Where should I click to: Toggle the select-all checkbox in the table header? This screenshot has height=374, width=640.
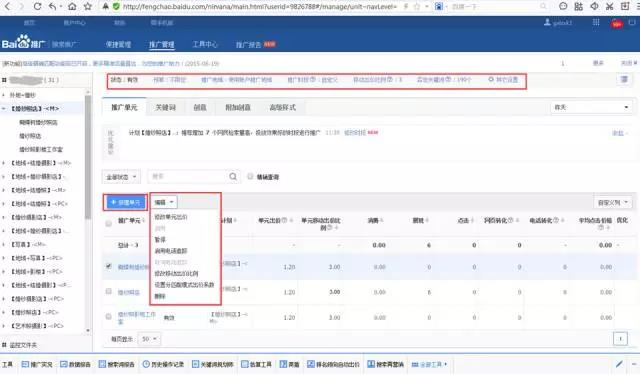(x=108, y=223)
